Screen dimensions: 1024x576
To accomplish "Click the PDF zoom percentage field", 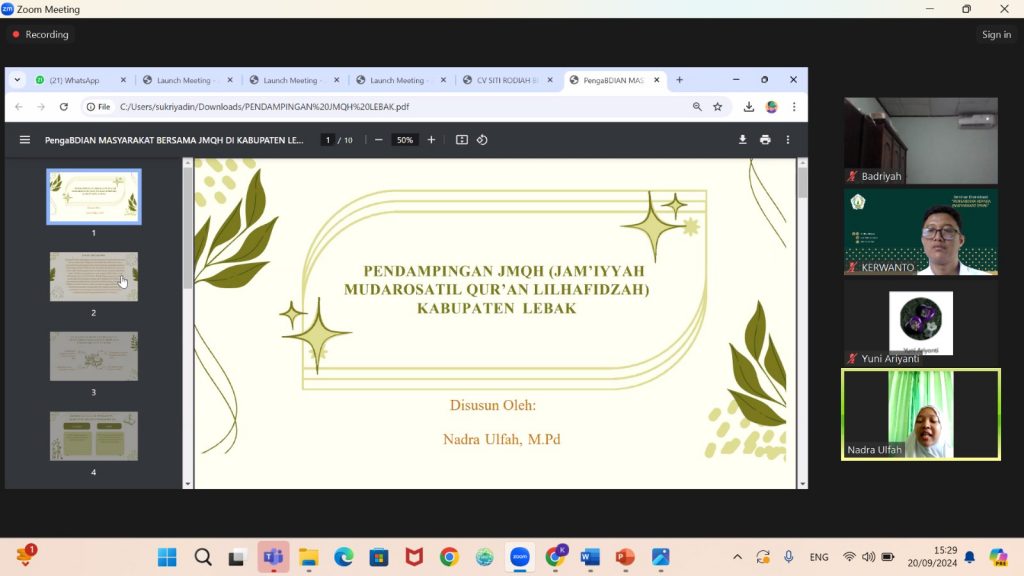I will [x=404, y=140].
